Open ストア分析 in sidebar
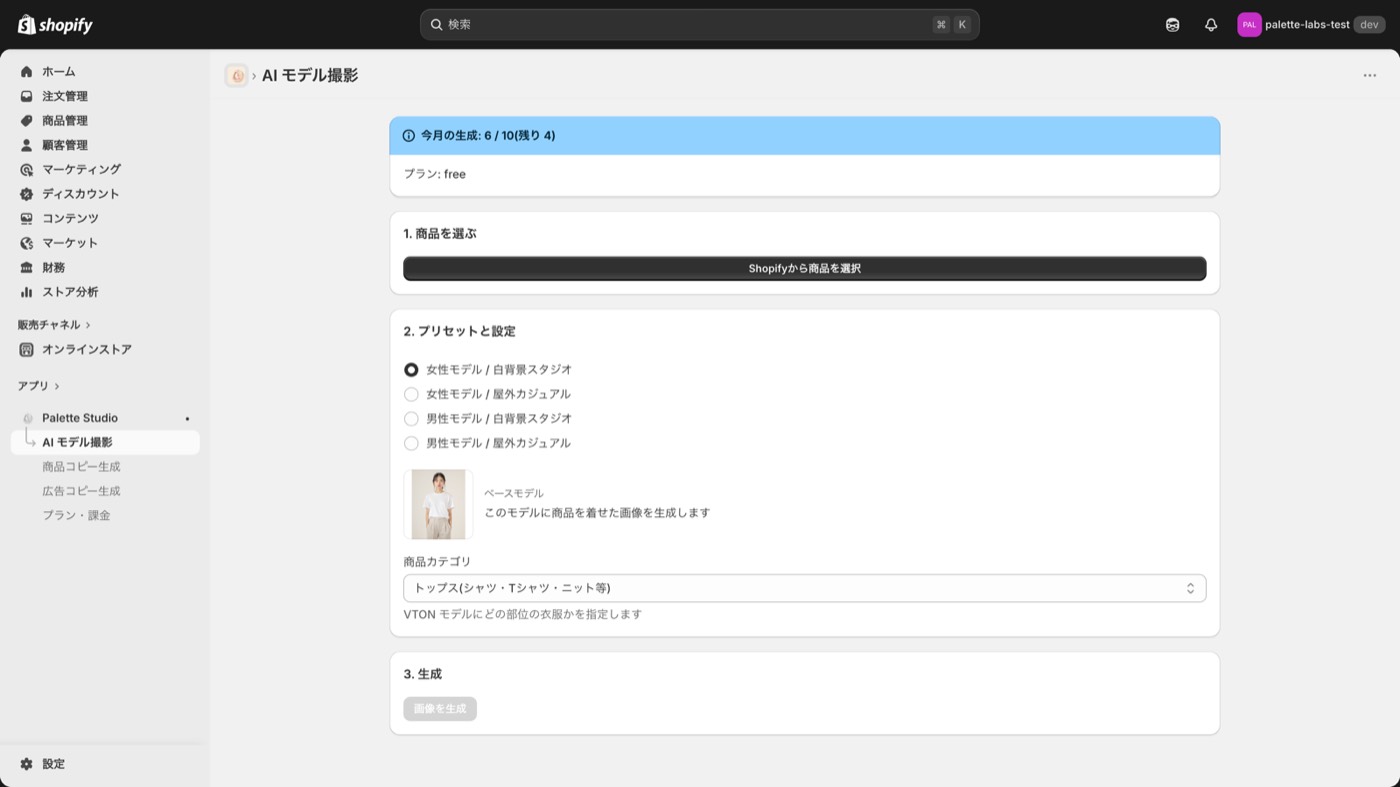The height and width of the screenshot is (787, 1400). (x=70, y=292)
